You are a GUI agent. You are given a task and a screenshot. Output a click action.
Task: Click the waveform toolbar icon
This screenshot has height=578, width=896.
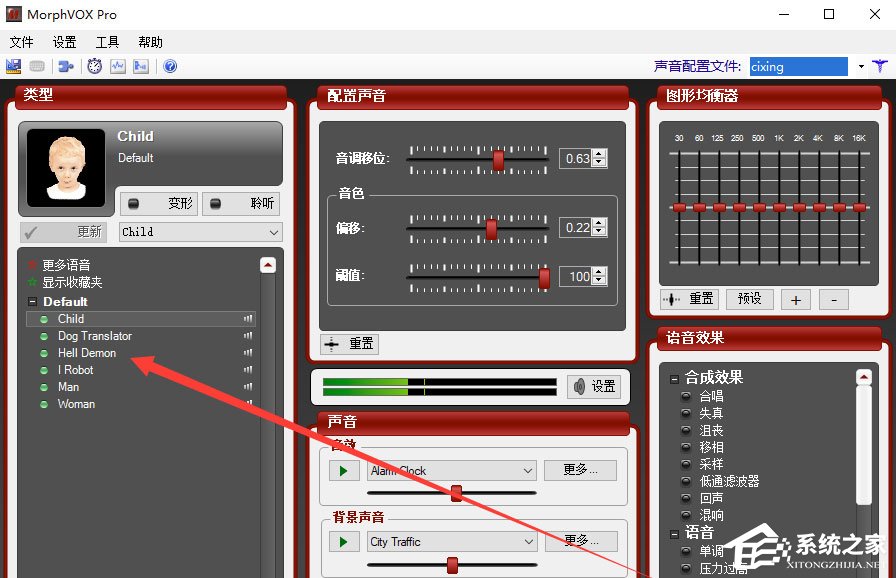tap(118, 66)
